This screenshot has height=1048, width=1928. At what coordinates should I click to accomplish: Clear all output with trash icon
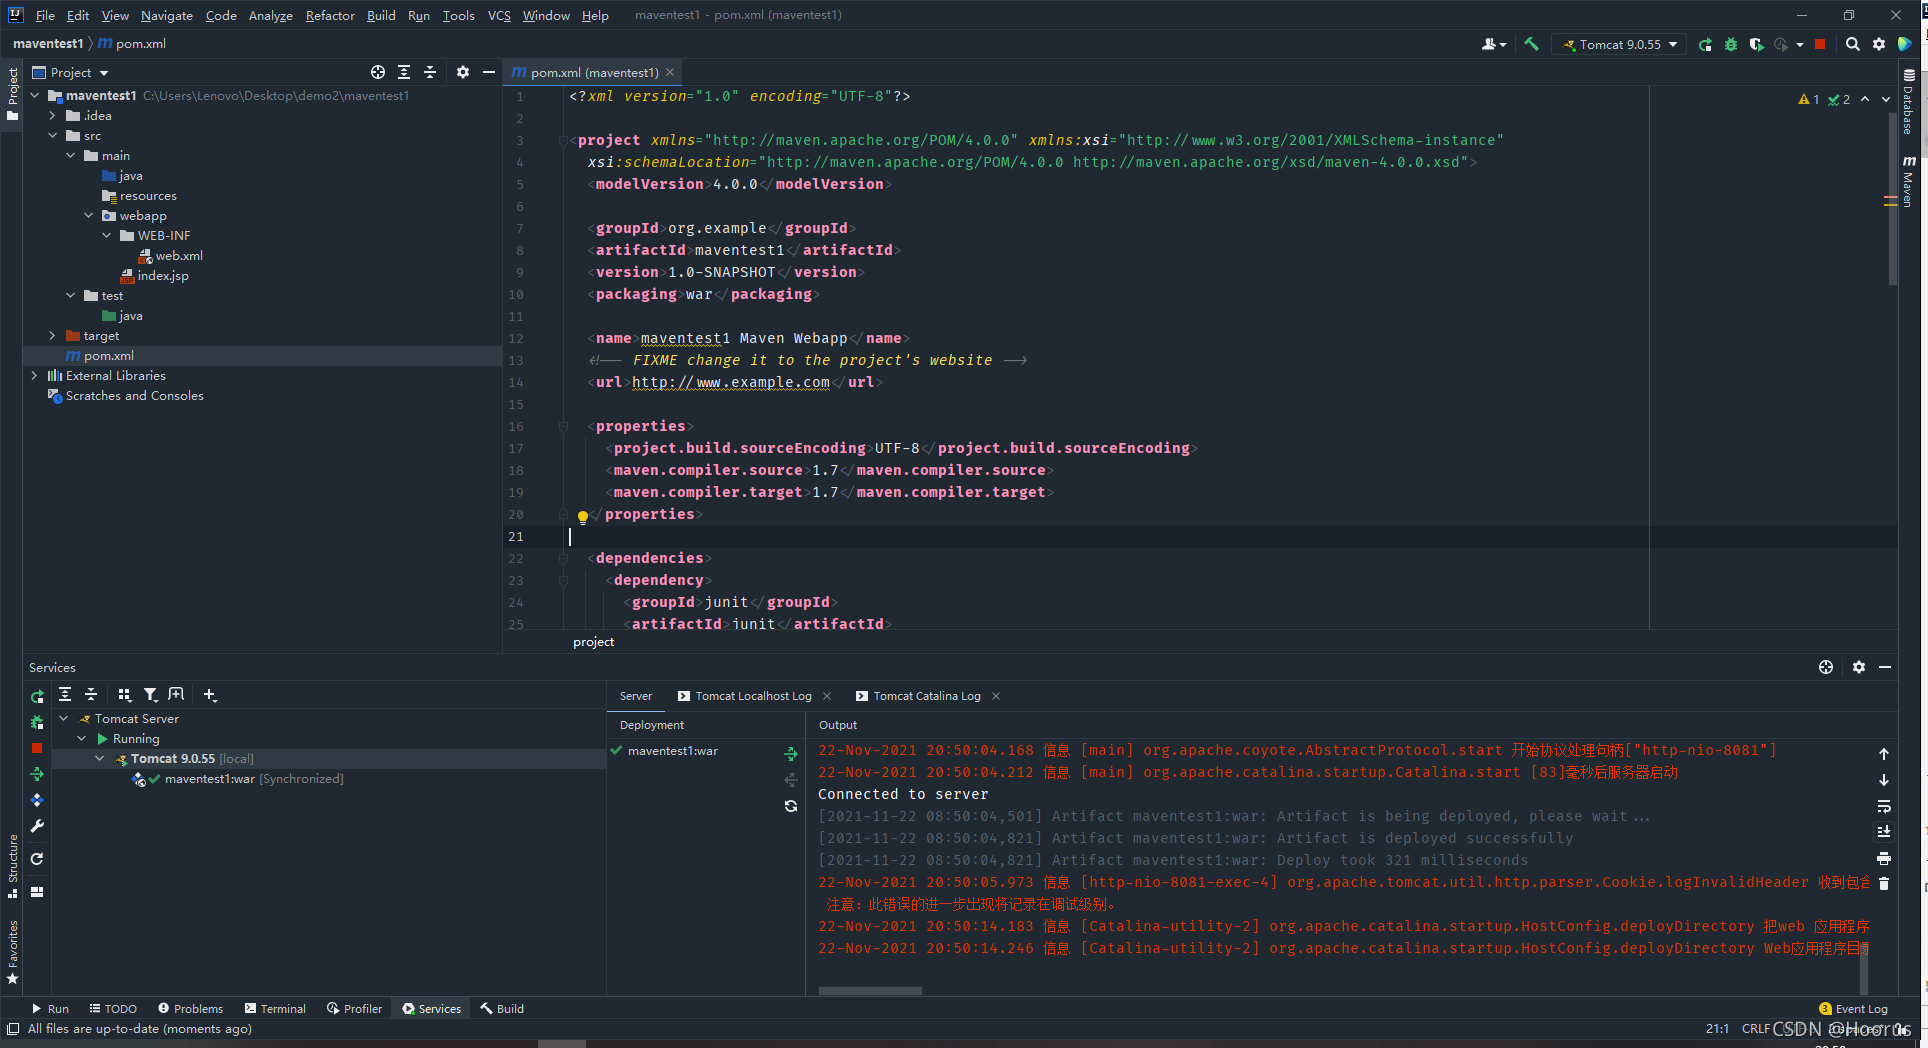tap(1884, 883)
